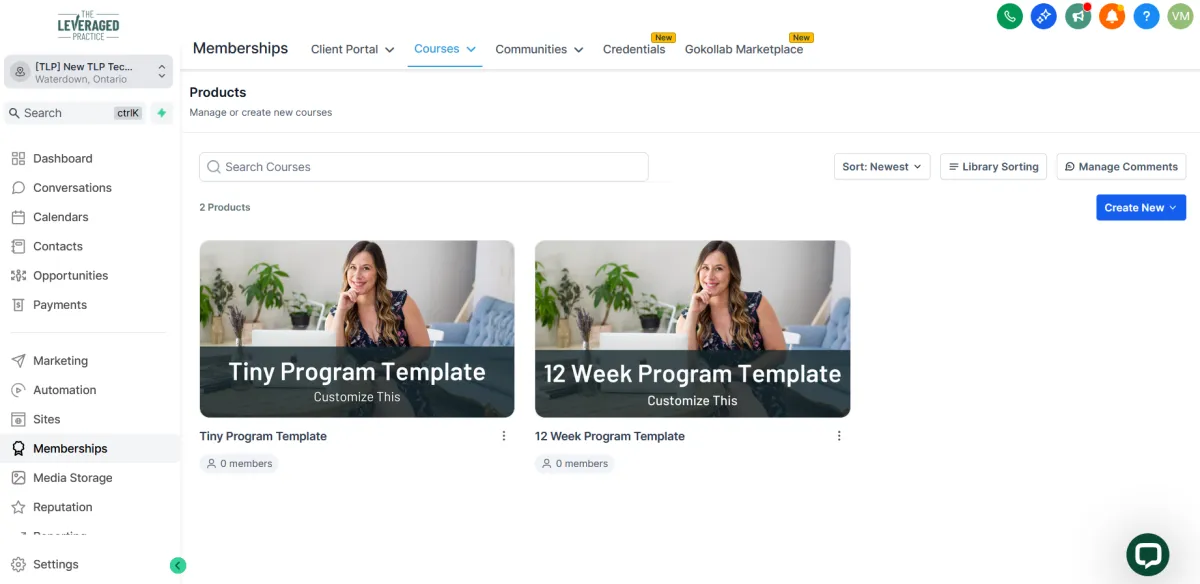Open the Credentials tab
Image resolution: width=1200 pixels, height=584 pixels.
pyautogui.click(x=634, y=49)
